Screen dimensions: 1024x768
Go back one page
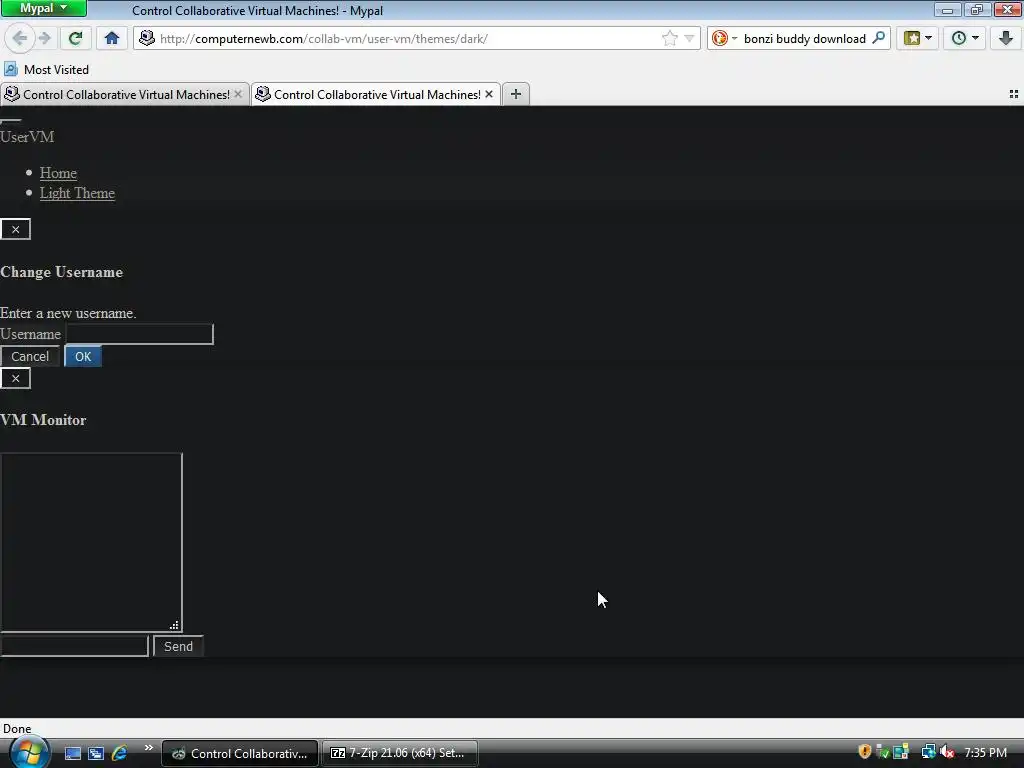pyautogui.click(x=20, y=39)
